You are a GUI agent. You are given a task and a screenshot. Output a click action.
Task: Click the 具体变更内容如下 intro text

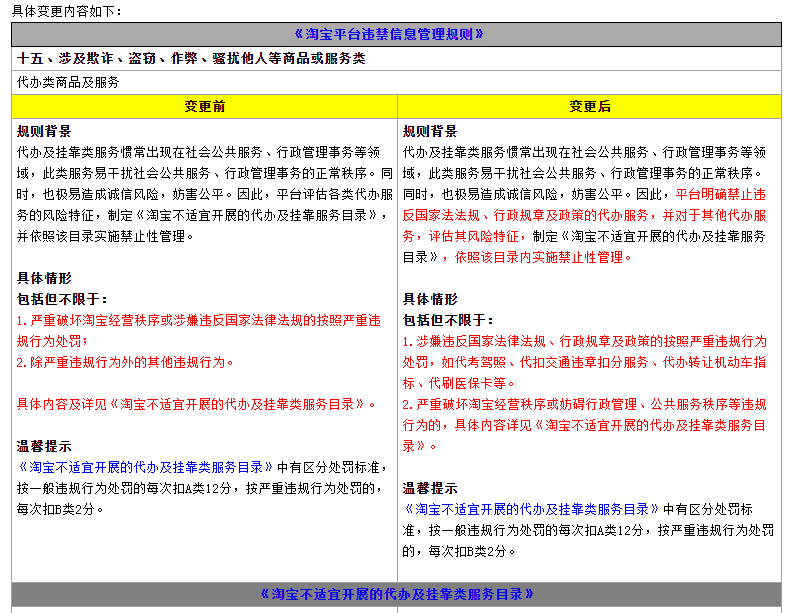tap(67, 11)
